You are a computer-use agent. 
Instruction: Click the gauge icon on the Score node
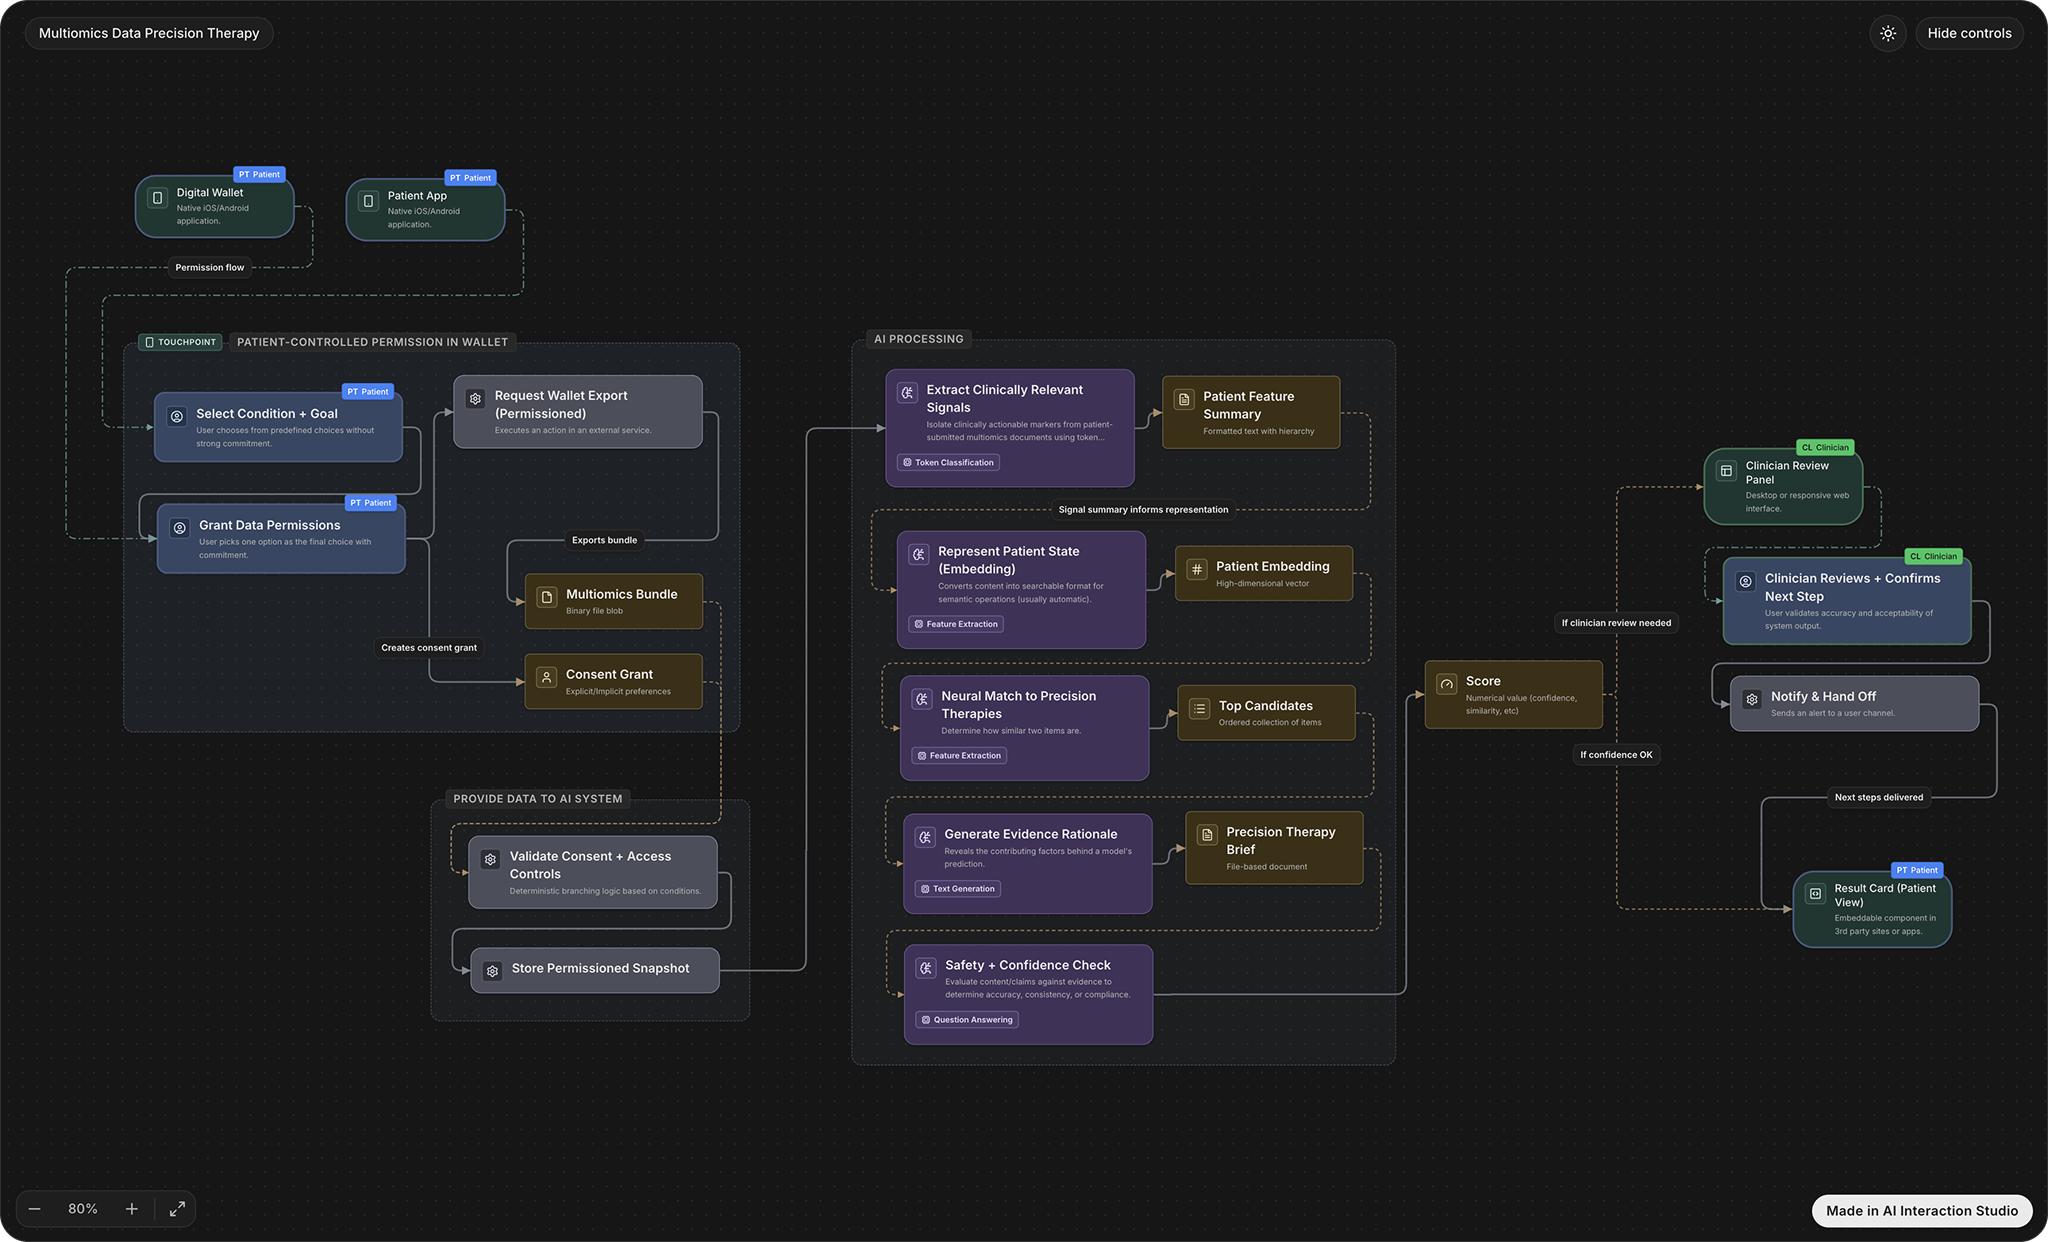(x=1446, y=684)
